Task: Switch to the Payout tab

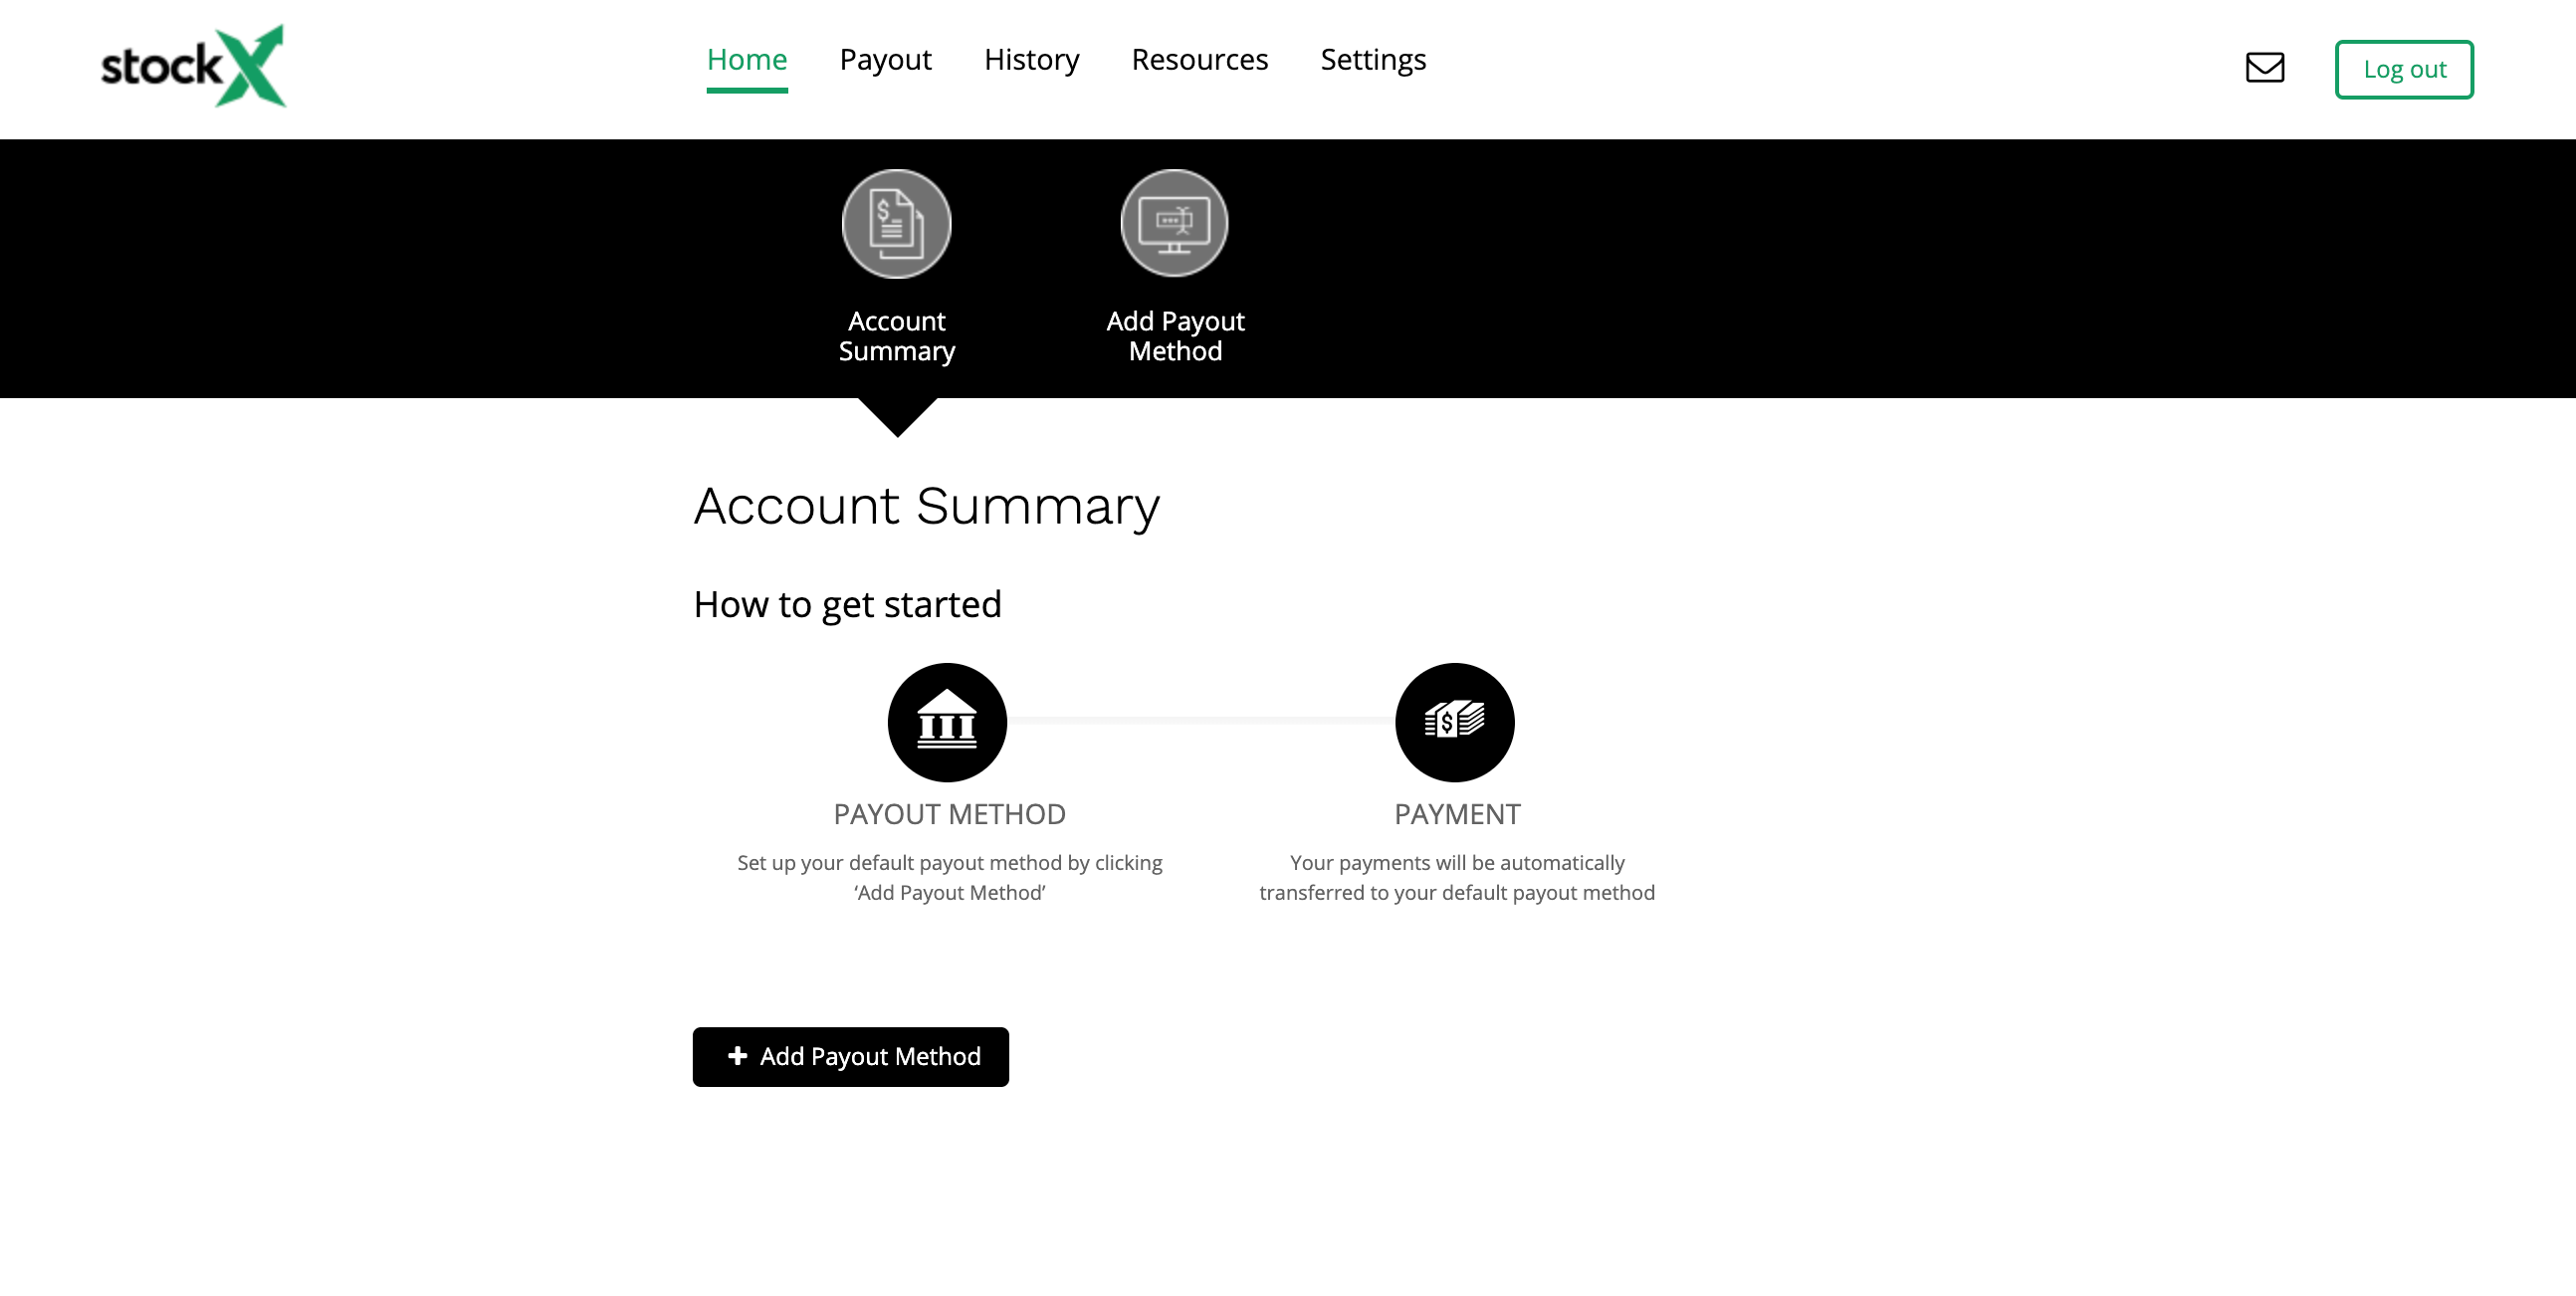Action: [886, 59]
